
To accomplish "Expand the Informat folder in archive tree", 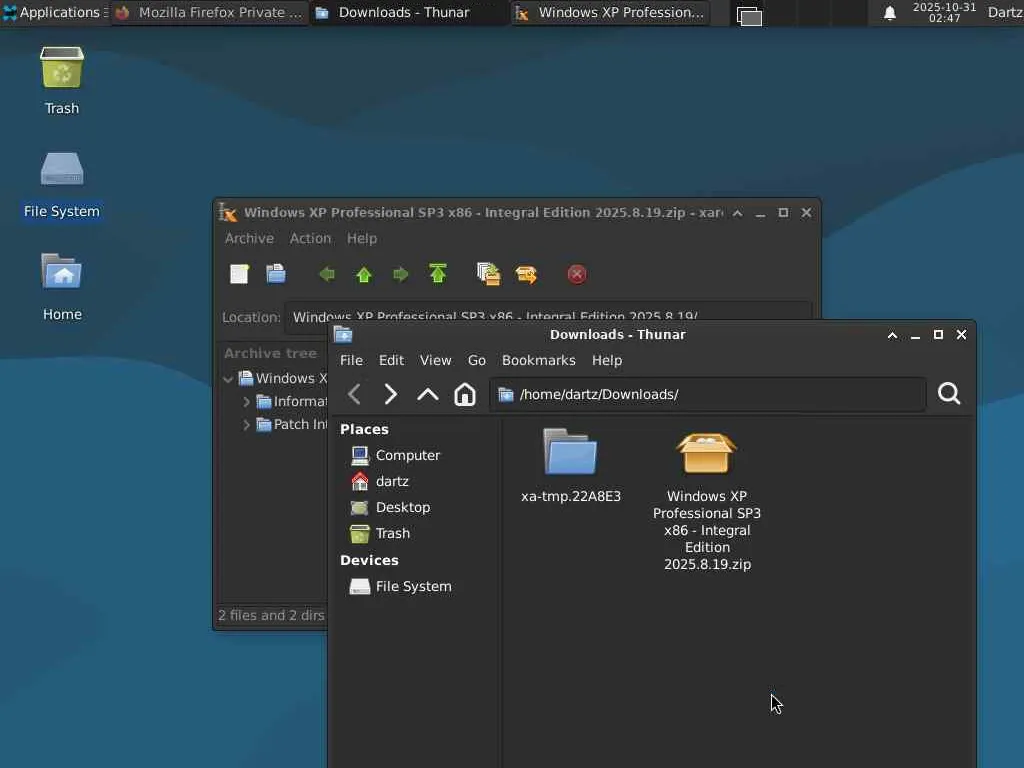I will (x=246, y=402).
